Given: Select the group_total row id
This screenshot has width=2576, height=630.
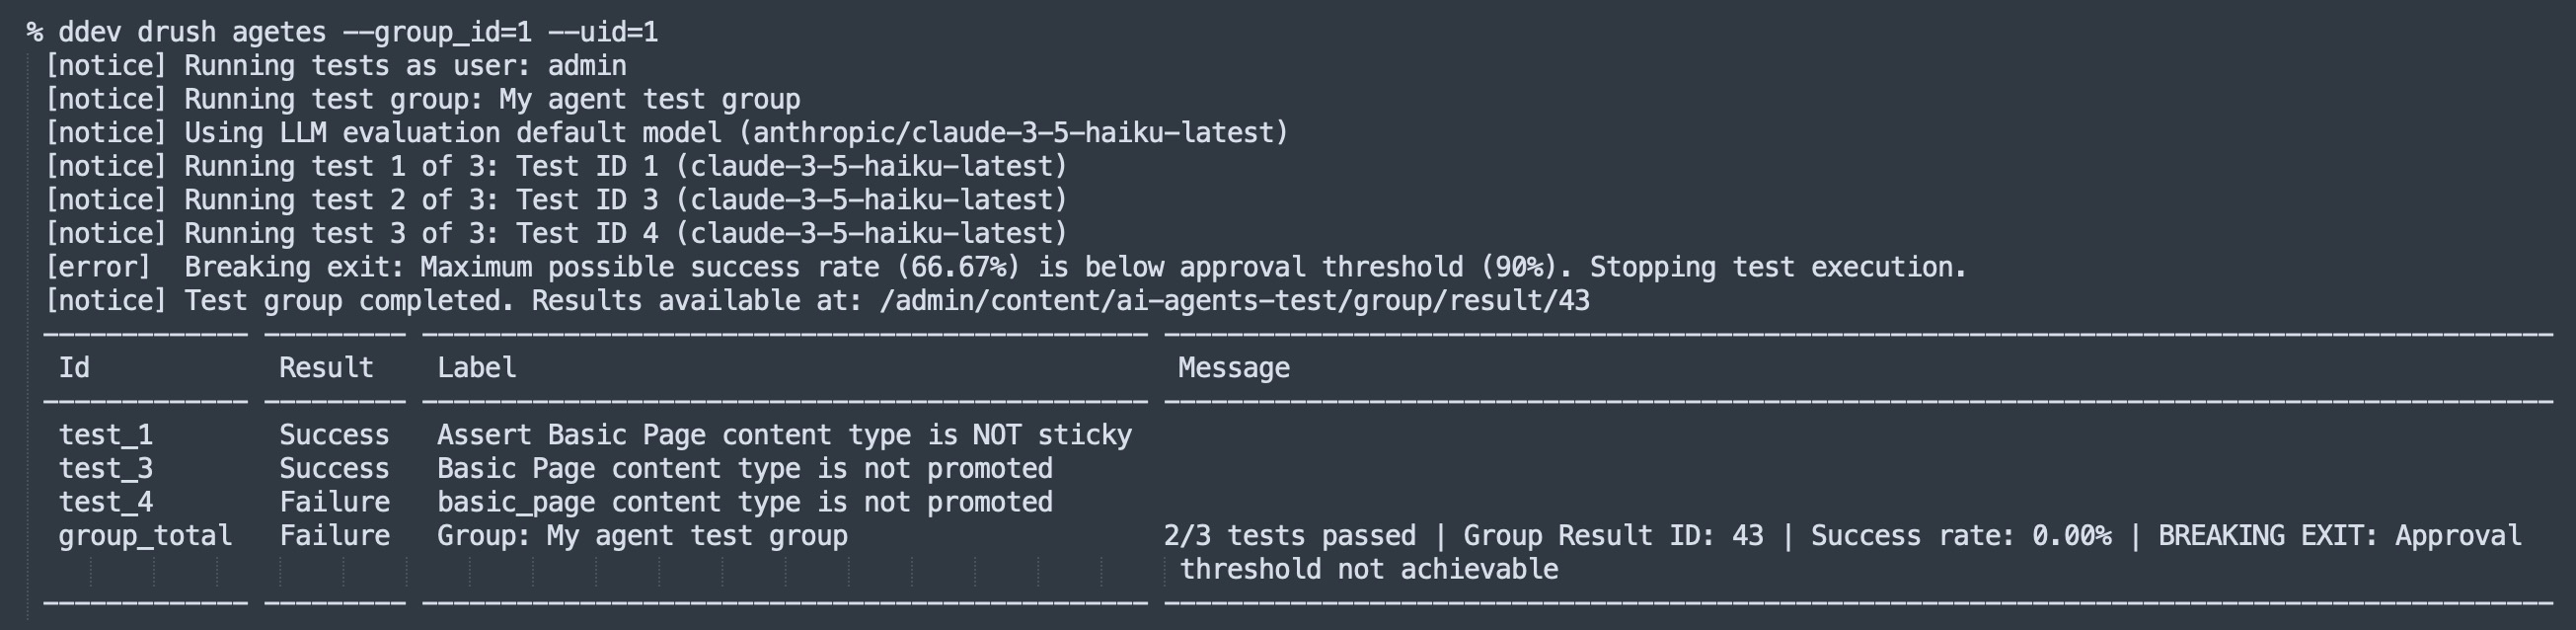Looking at the screenshot, I should [145, 536].
